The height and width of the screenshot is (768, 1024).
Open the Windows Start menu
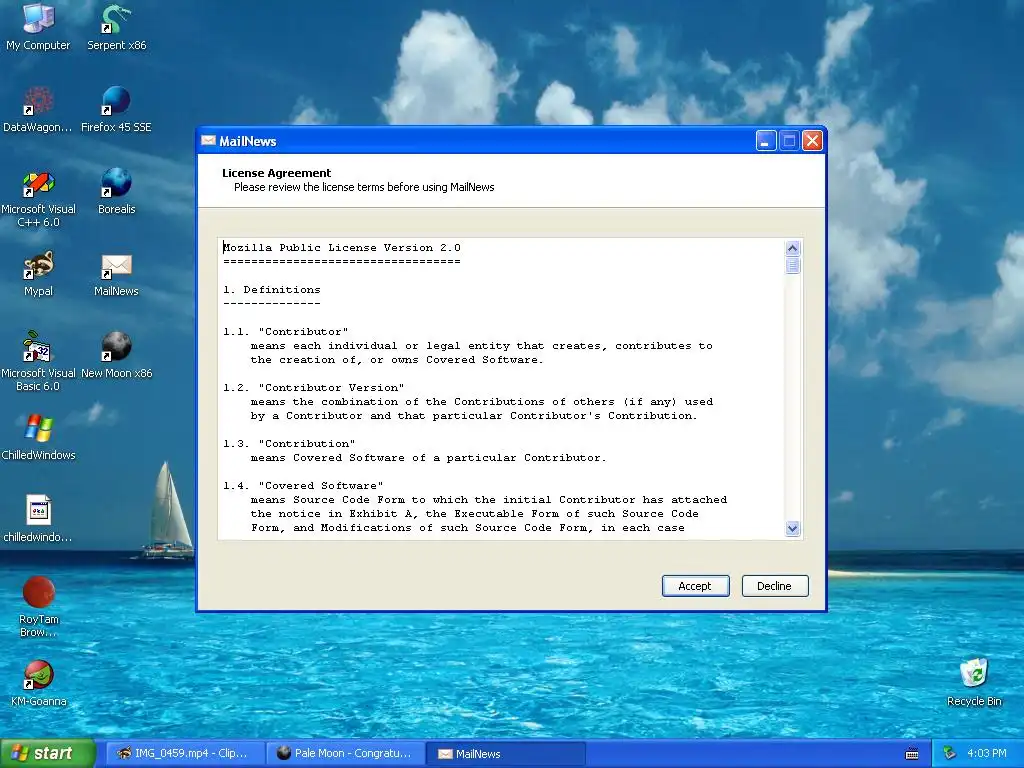(x=48, y=754)
